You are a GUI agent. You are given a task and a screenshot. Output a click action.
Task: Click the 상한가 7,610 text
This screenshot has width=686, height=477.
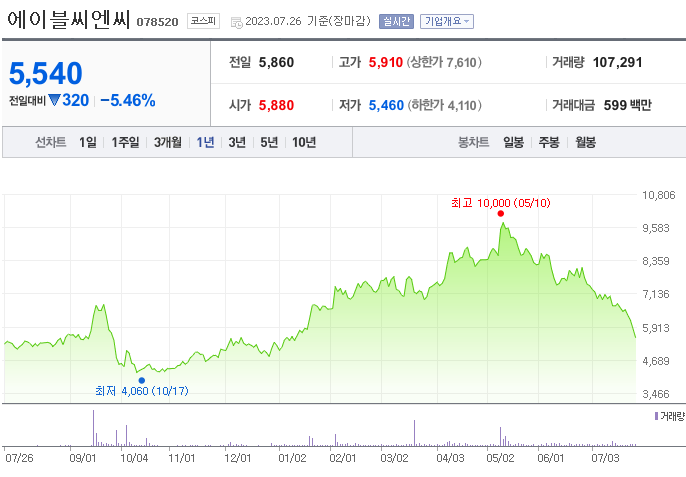click(x=444, y=63)
